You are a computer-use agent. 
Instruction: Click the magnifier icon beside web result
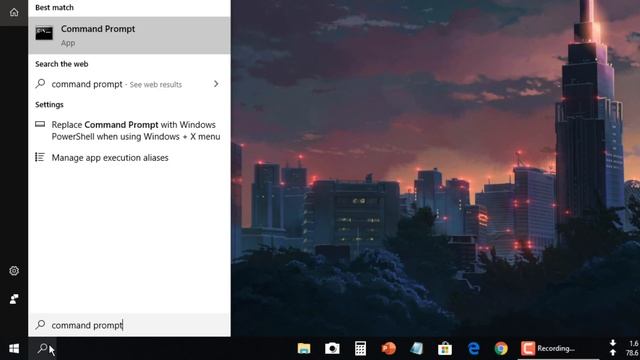(x=40, y=84)
